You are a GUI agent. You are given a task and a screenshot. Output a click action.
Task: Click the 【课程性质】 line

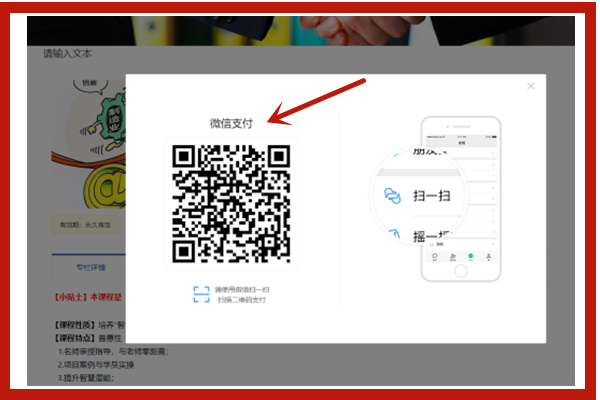(x=90, y=325)
